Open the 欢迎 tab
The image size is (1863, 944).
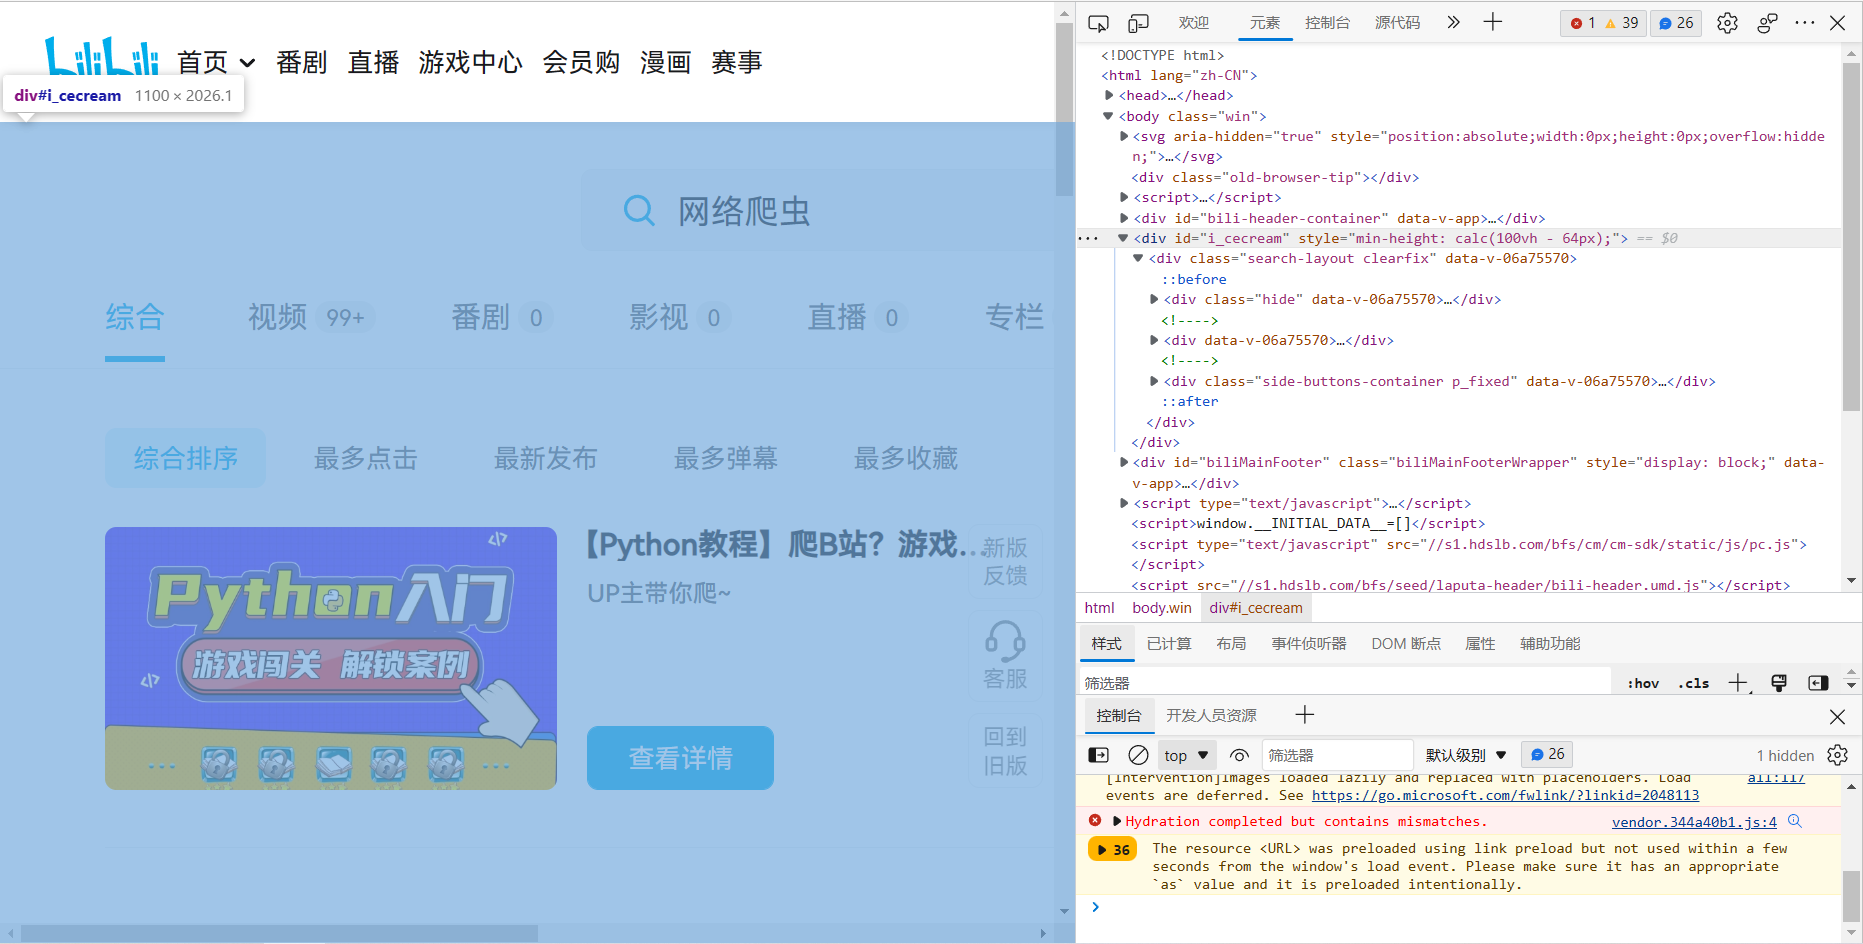point(1193,23)
